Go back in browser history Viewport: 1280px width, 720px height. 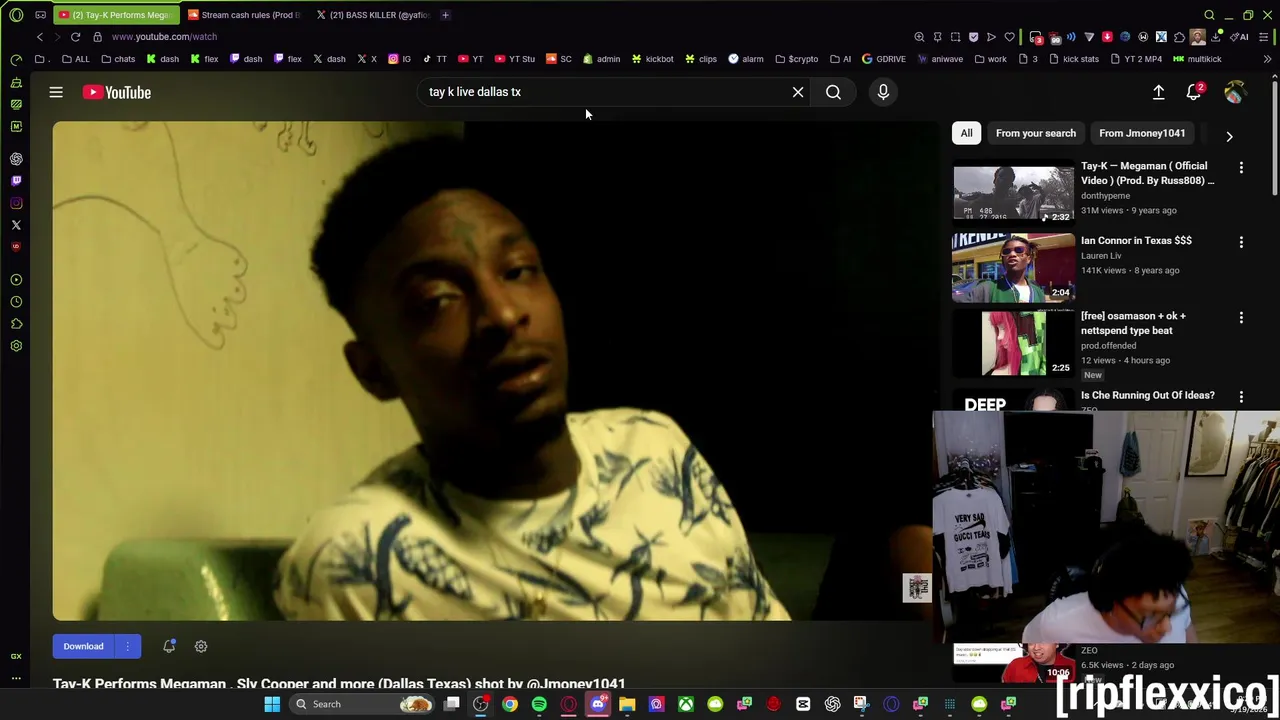(x=40, y=37)
